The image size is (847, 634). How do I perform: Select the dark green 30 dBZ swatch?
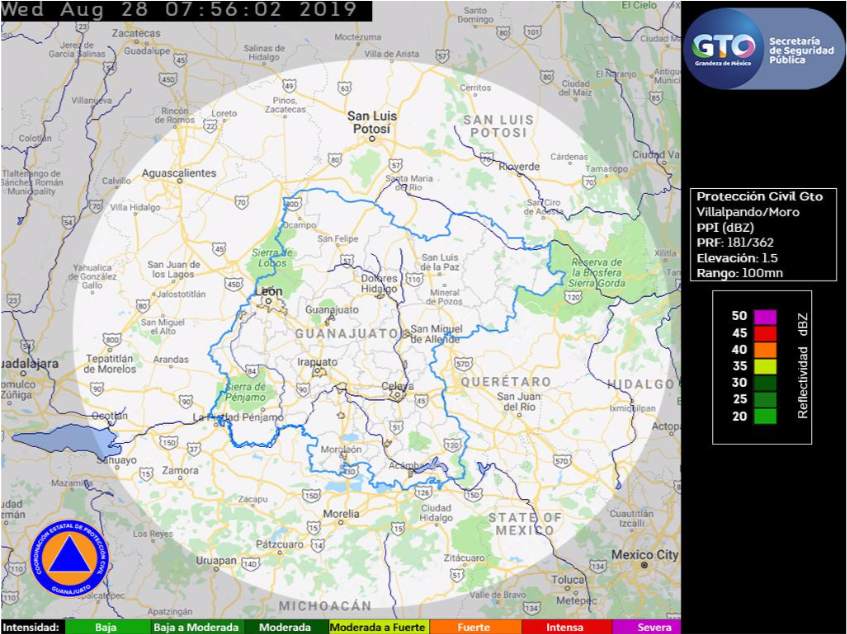point(765,383)
